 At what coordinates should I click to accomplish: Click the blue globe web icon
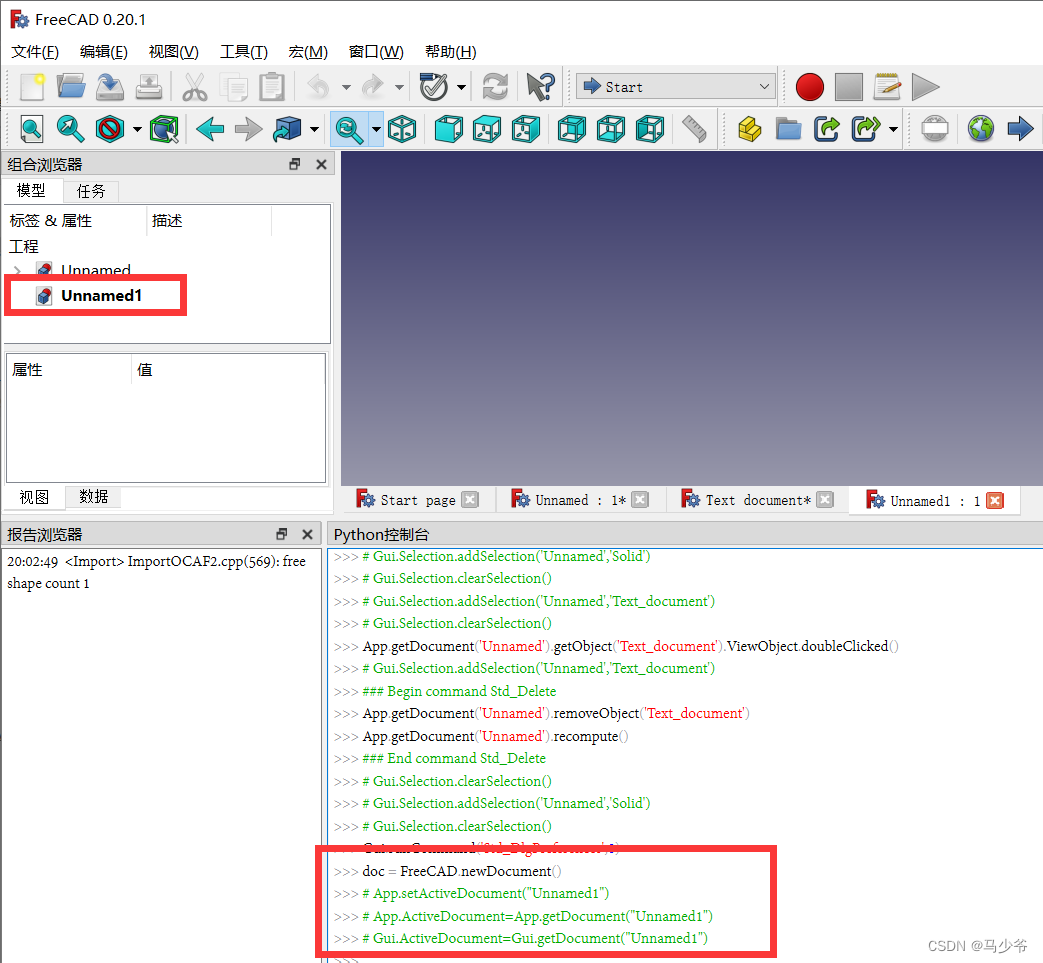click(979, 129)
